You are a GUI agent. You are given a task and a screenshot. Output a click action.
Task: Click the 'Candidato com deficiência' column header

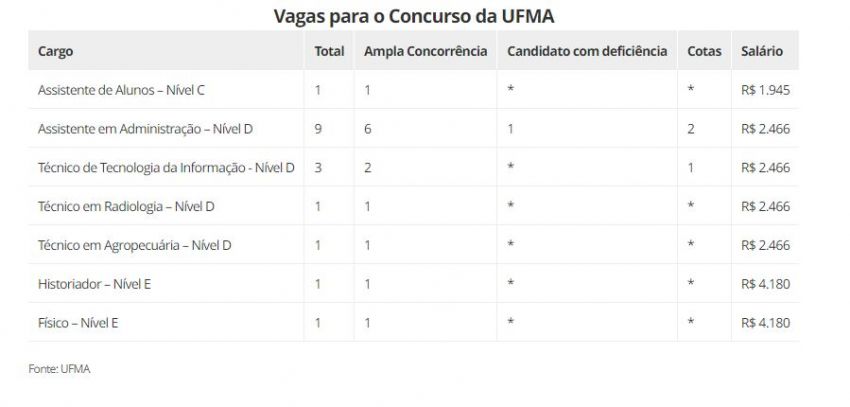tap(587, 51)
